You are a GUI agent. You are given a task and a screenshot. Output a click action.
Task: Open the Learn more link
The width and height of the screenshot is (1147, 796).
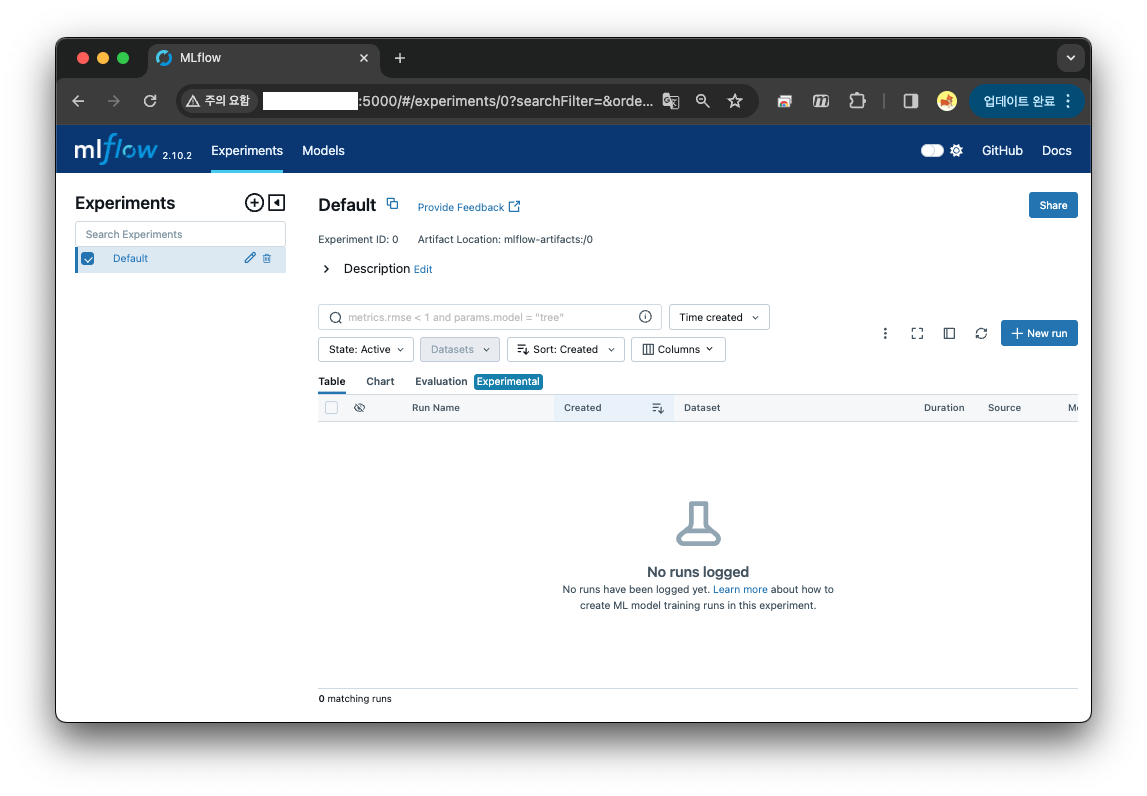[740, 590]
